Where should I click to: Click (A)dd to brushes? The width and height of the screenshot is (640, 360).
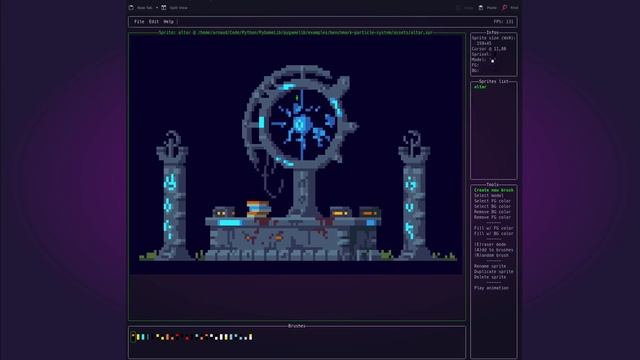[x=493, y=250]
